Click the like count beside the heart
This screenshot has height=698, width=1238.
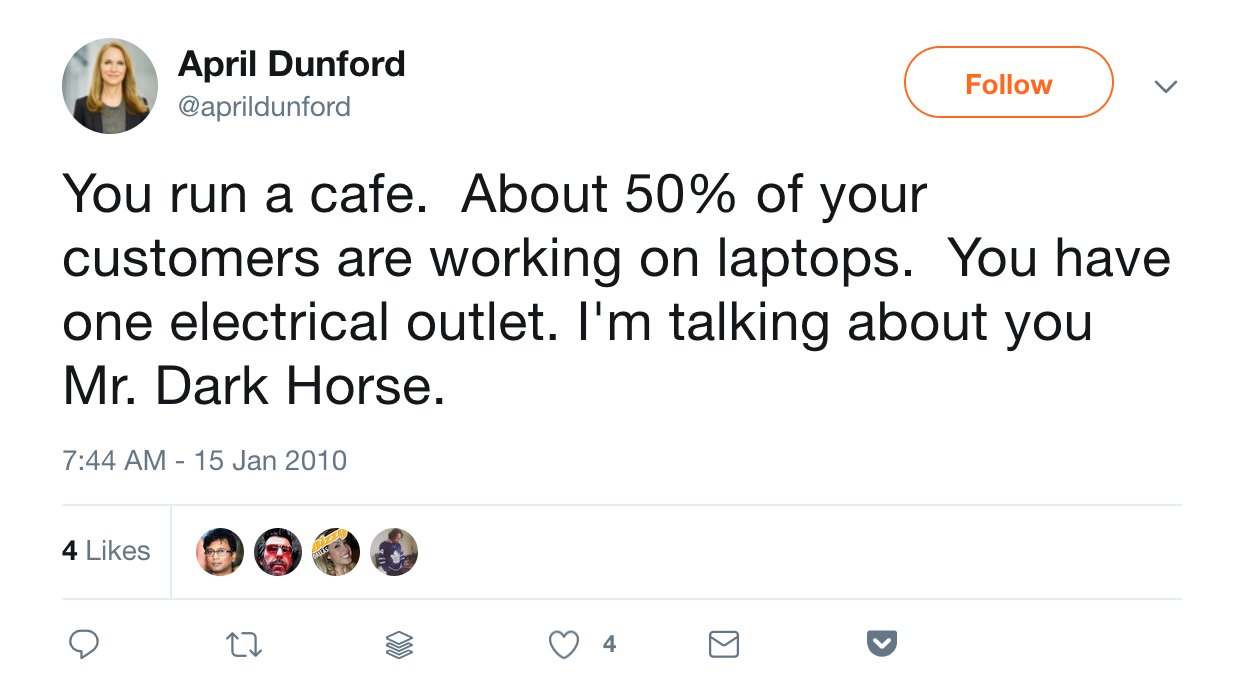609,645
